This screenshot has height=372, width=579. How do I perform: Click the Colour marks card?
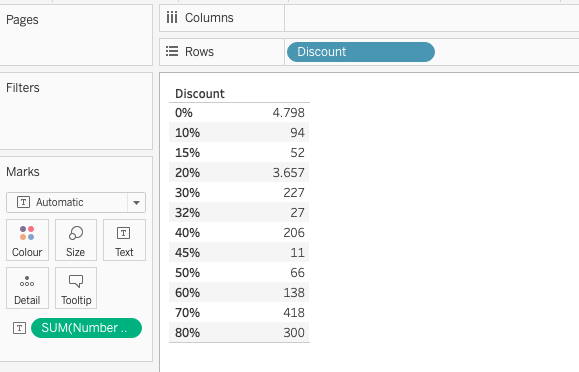coord(27,240)
